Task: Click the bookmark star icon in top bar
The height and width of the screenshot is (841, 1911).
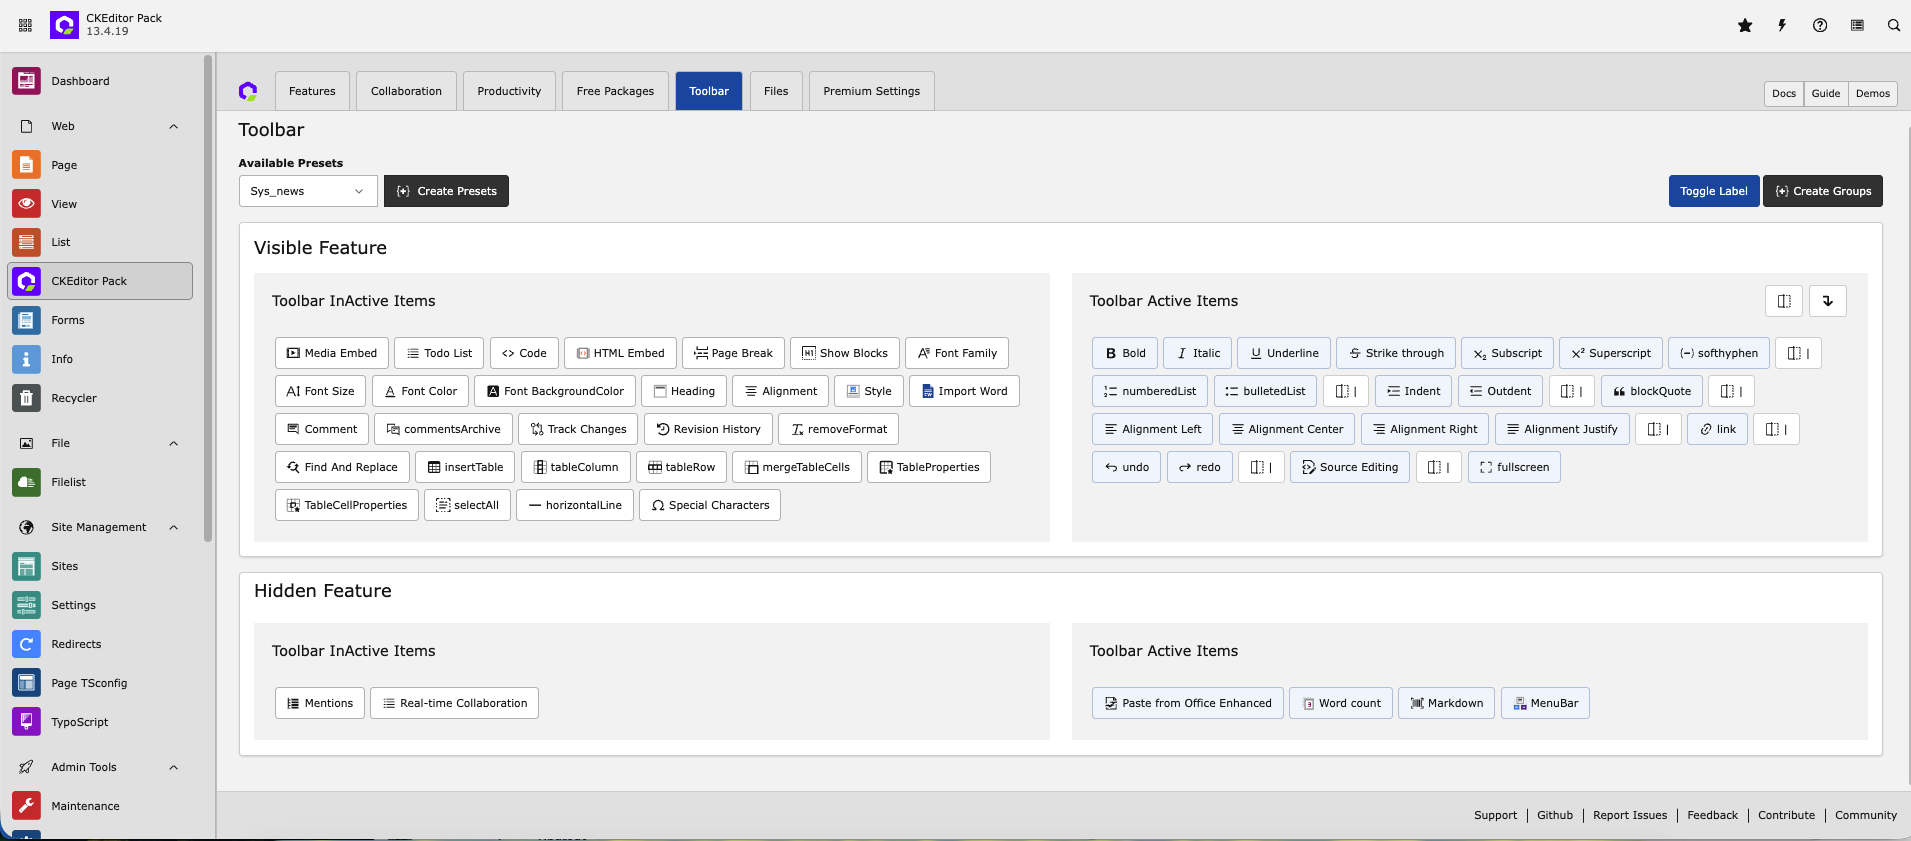Action: pos(1745,26)
